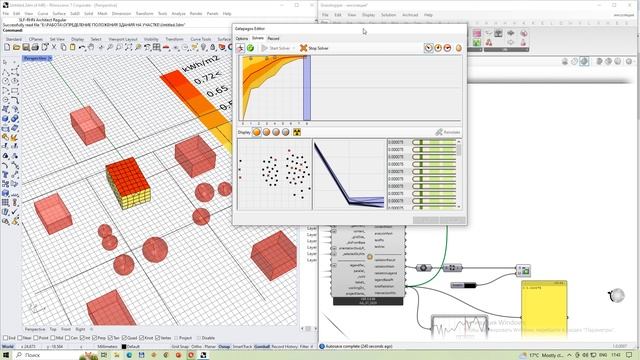
Task: Select first orange Display sphere in Galapagos
Action: (257, 132)
